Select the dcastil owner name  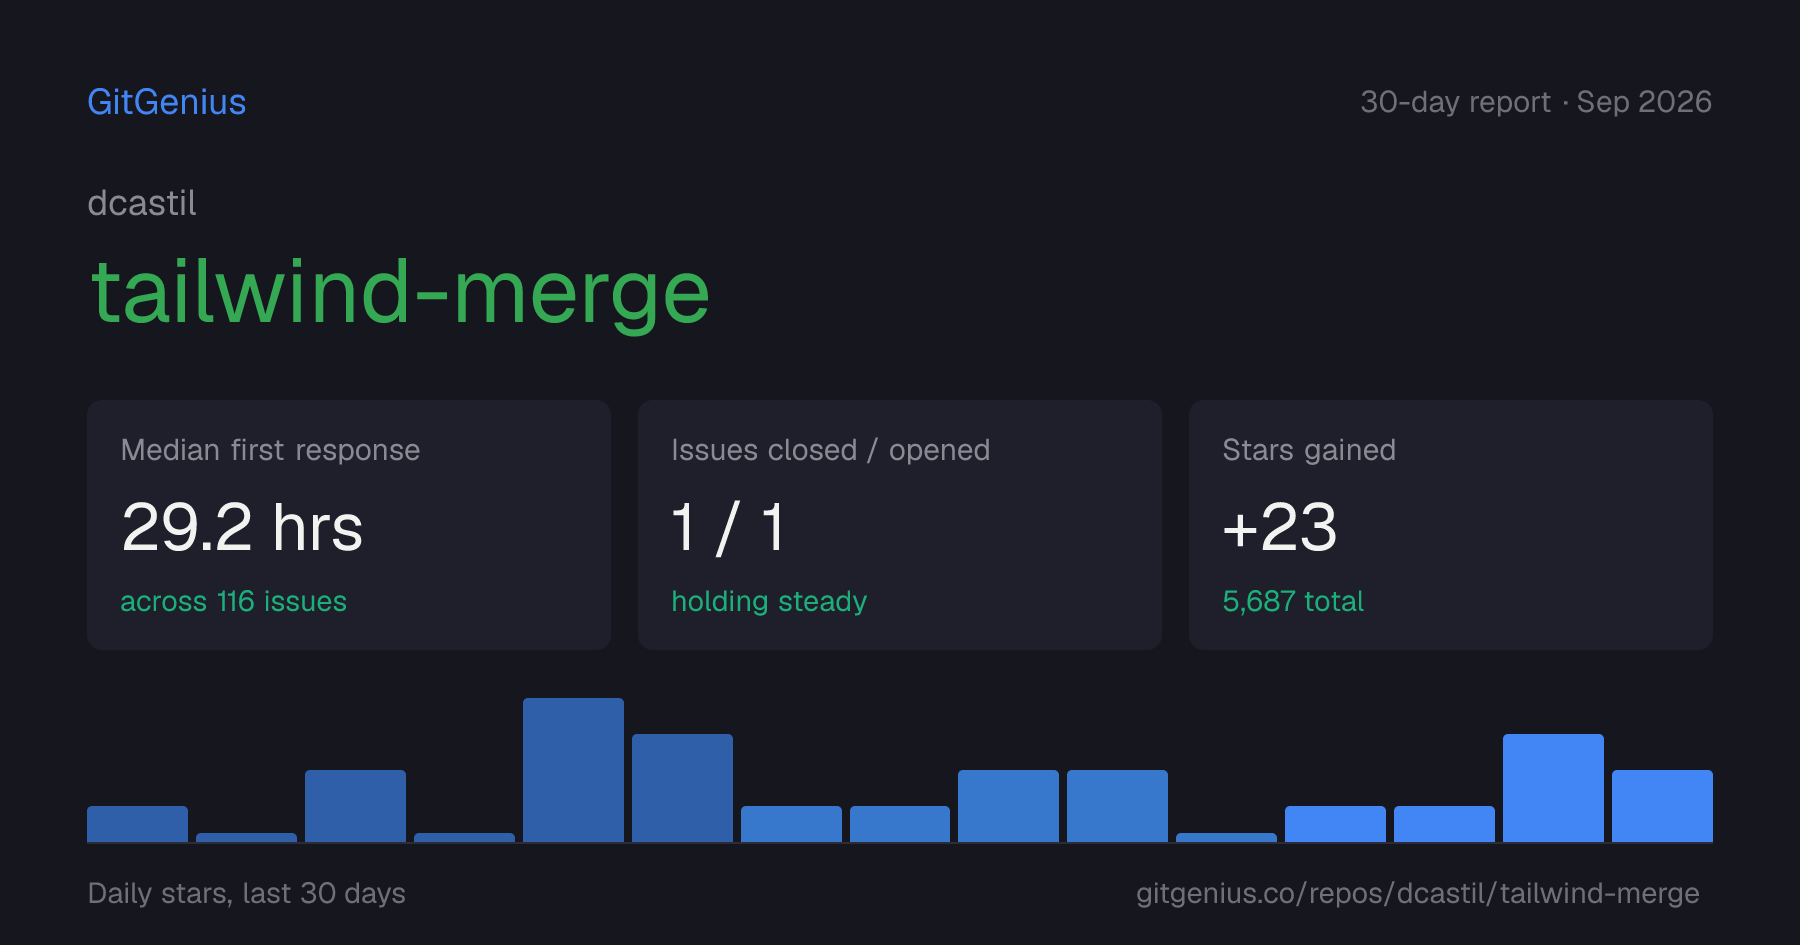tap(142, 203)
